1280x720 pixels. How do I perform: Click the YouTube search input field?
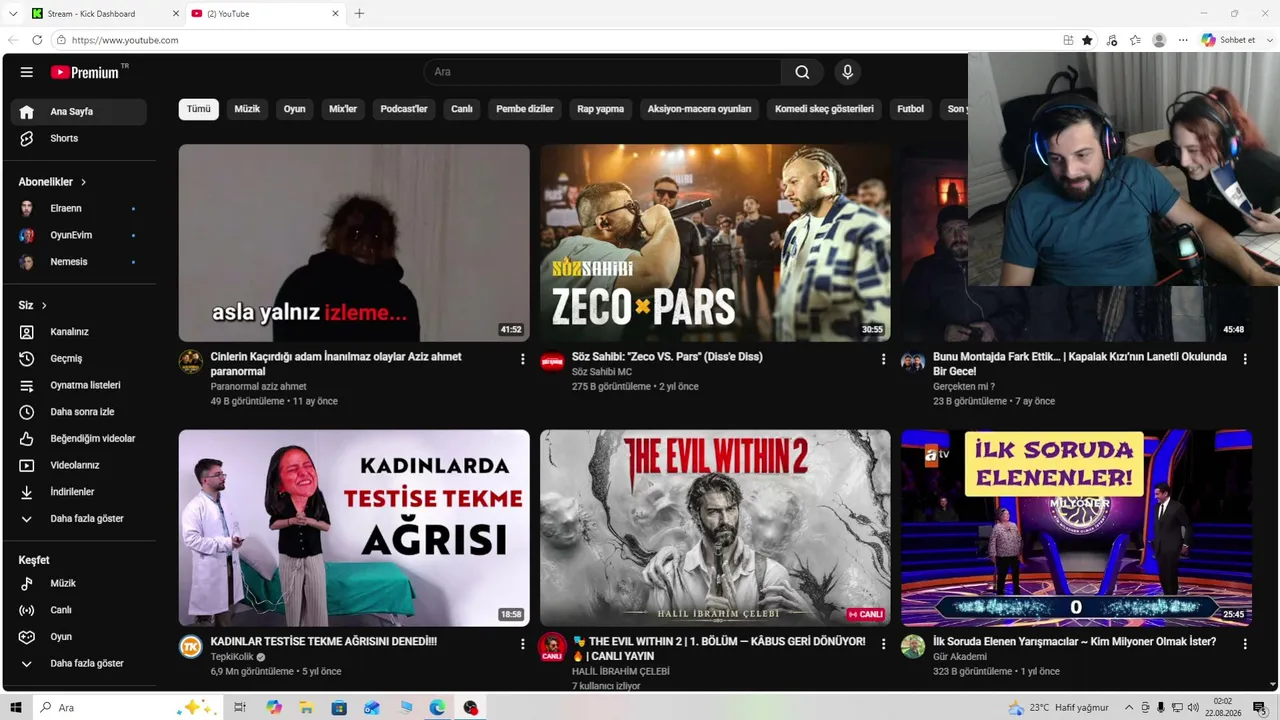coord(603,72)
